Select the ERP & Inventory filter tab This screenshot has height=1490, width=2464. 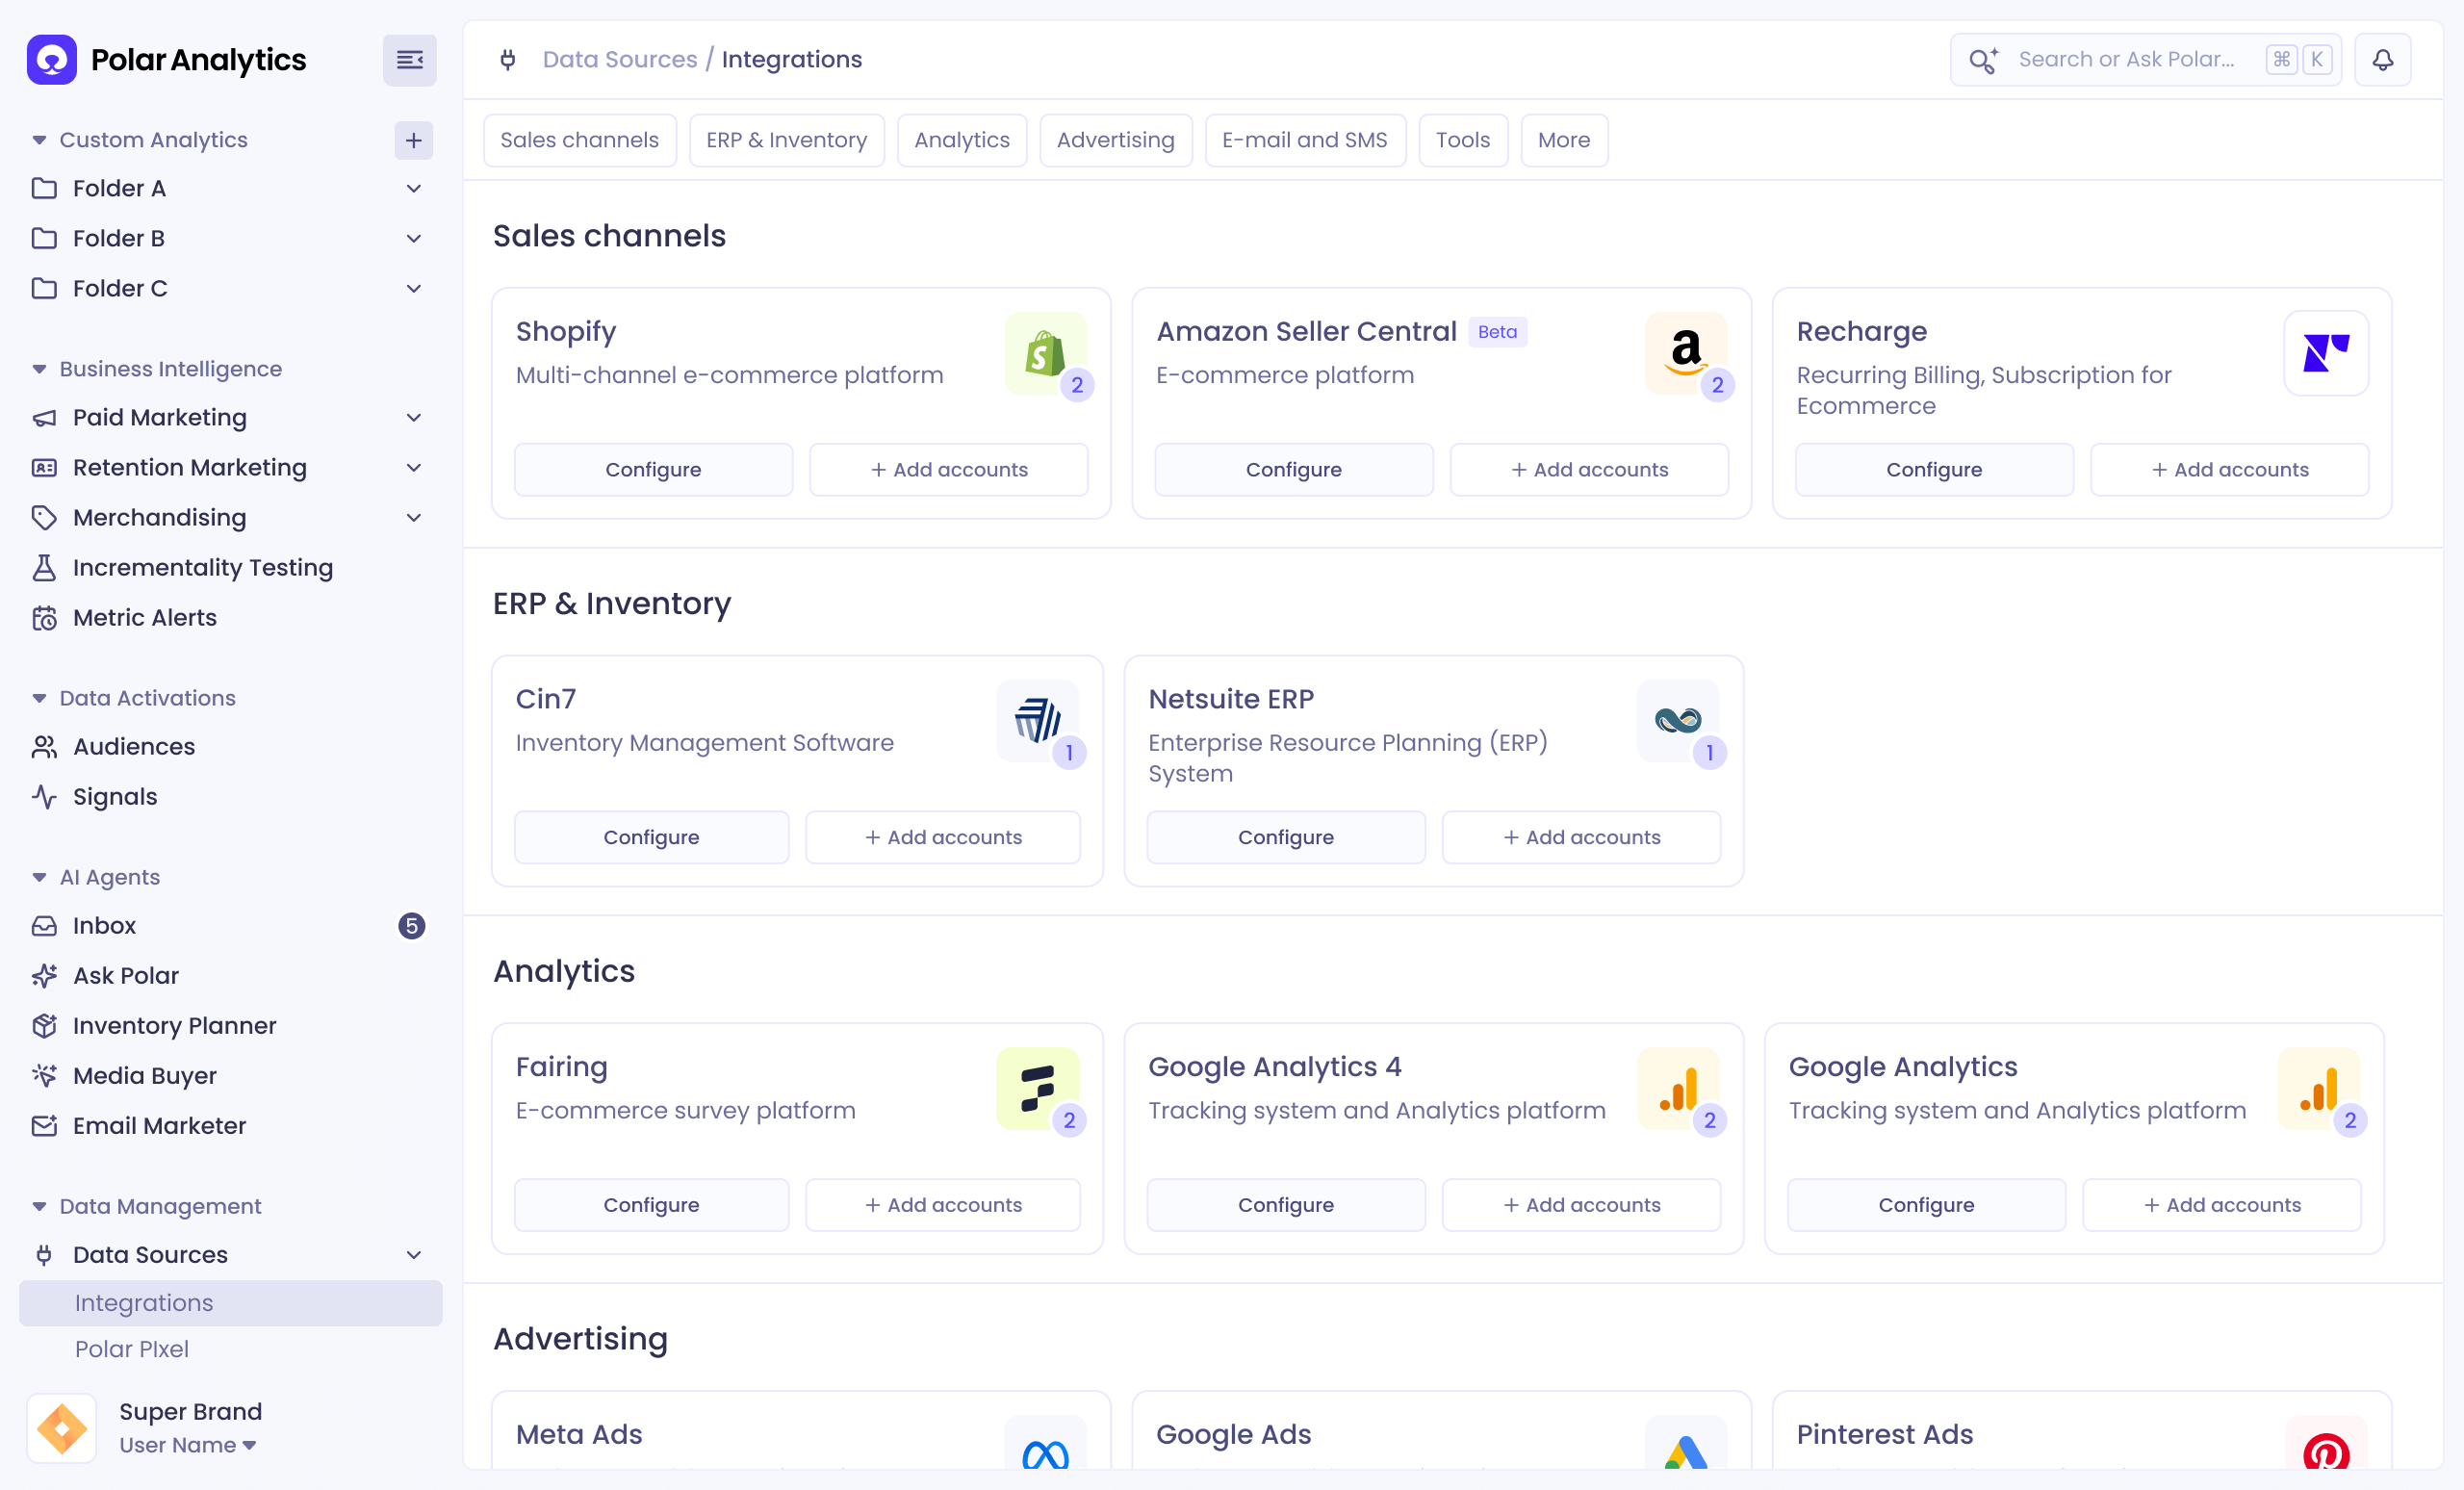[x=786, y=140]
